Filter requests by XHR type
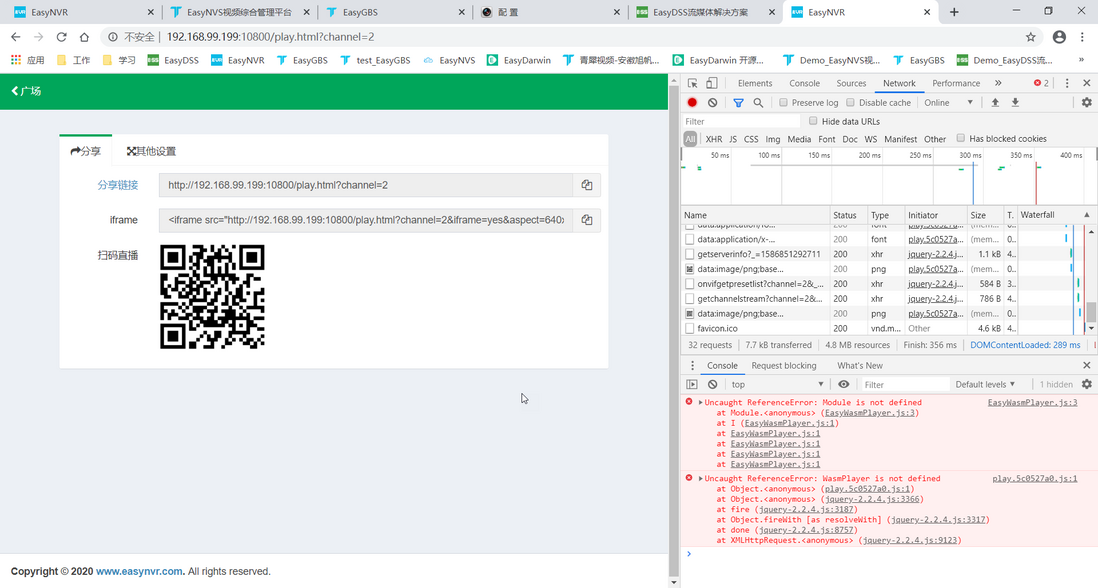 pyautogui.click(x=714, y=139)
